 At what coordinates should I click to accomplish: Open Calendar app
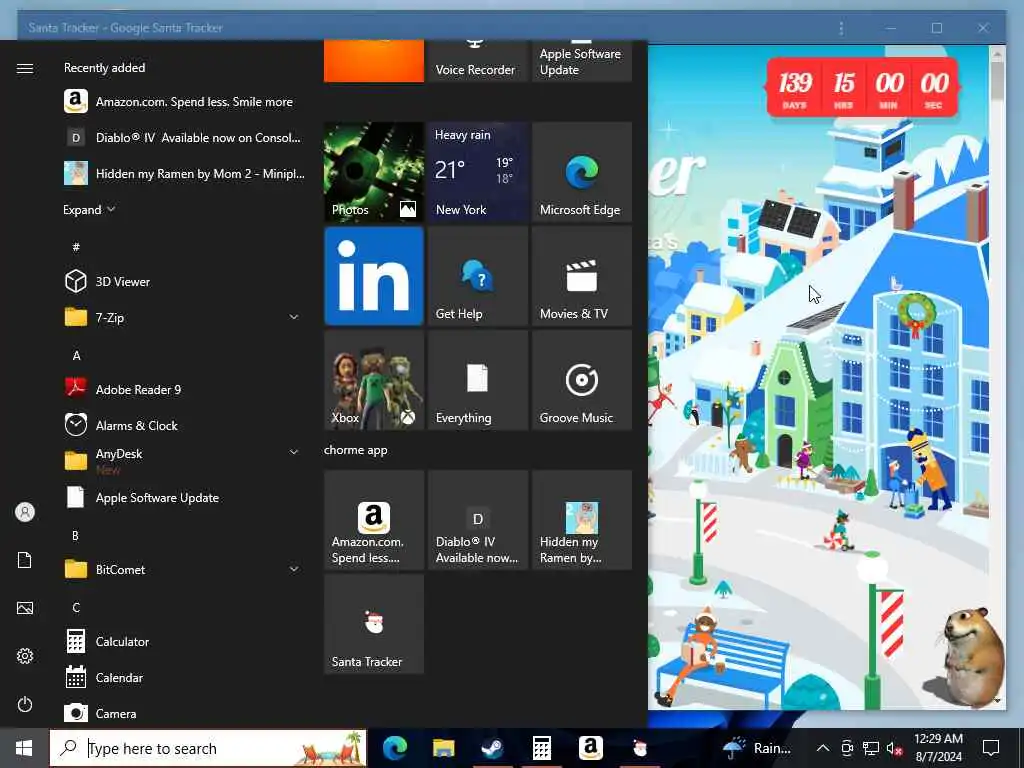pyautogui.click(x=185, y=677)
